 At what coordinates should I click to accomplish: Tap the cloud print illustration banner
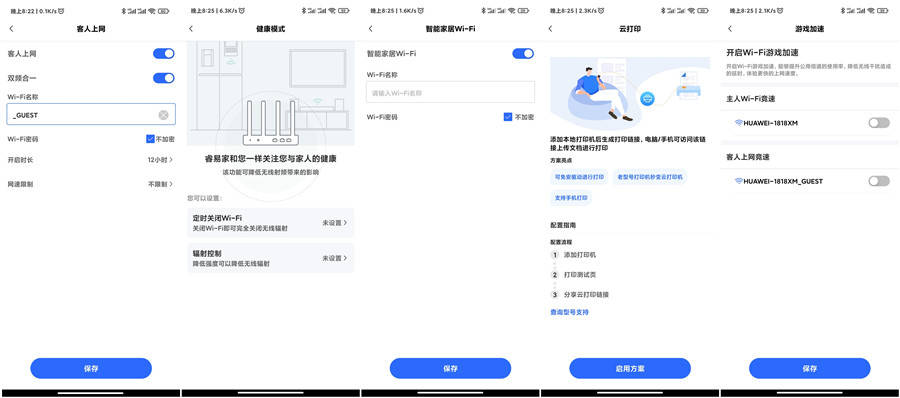[630, 93]
